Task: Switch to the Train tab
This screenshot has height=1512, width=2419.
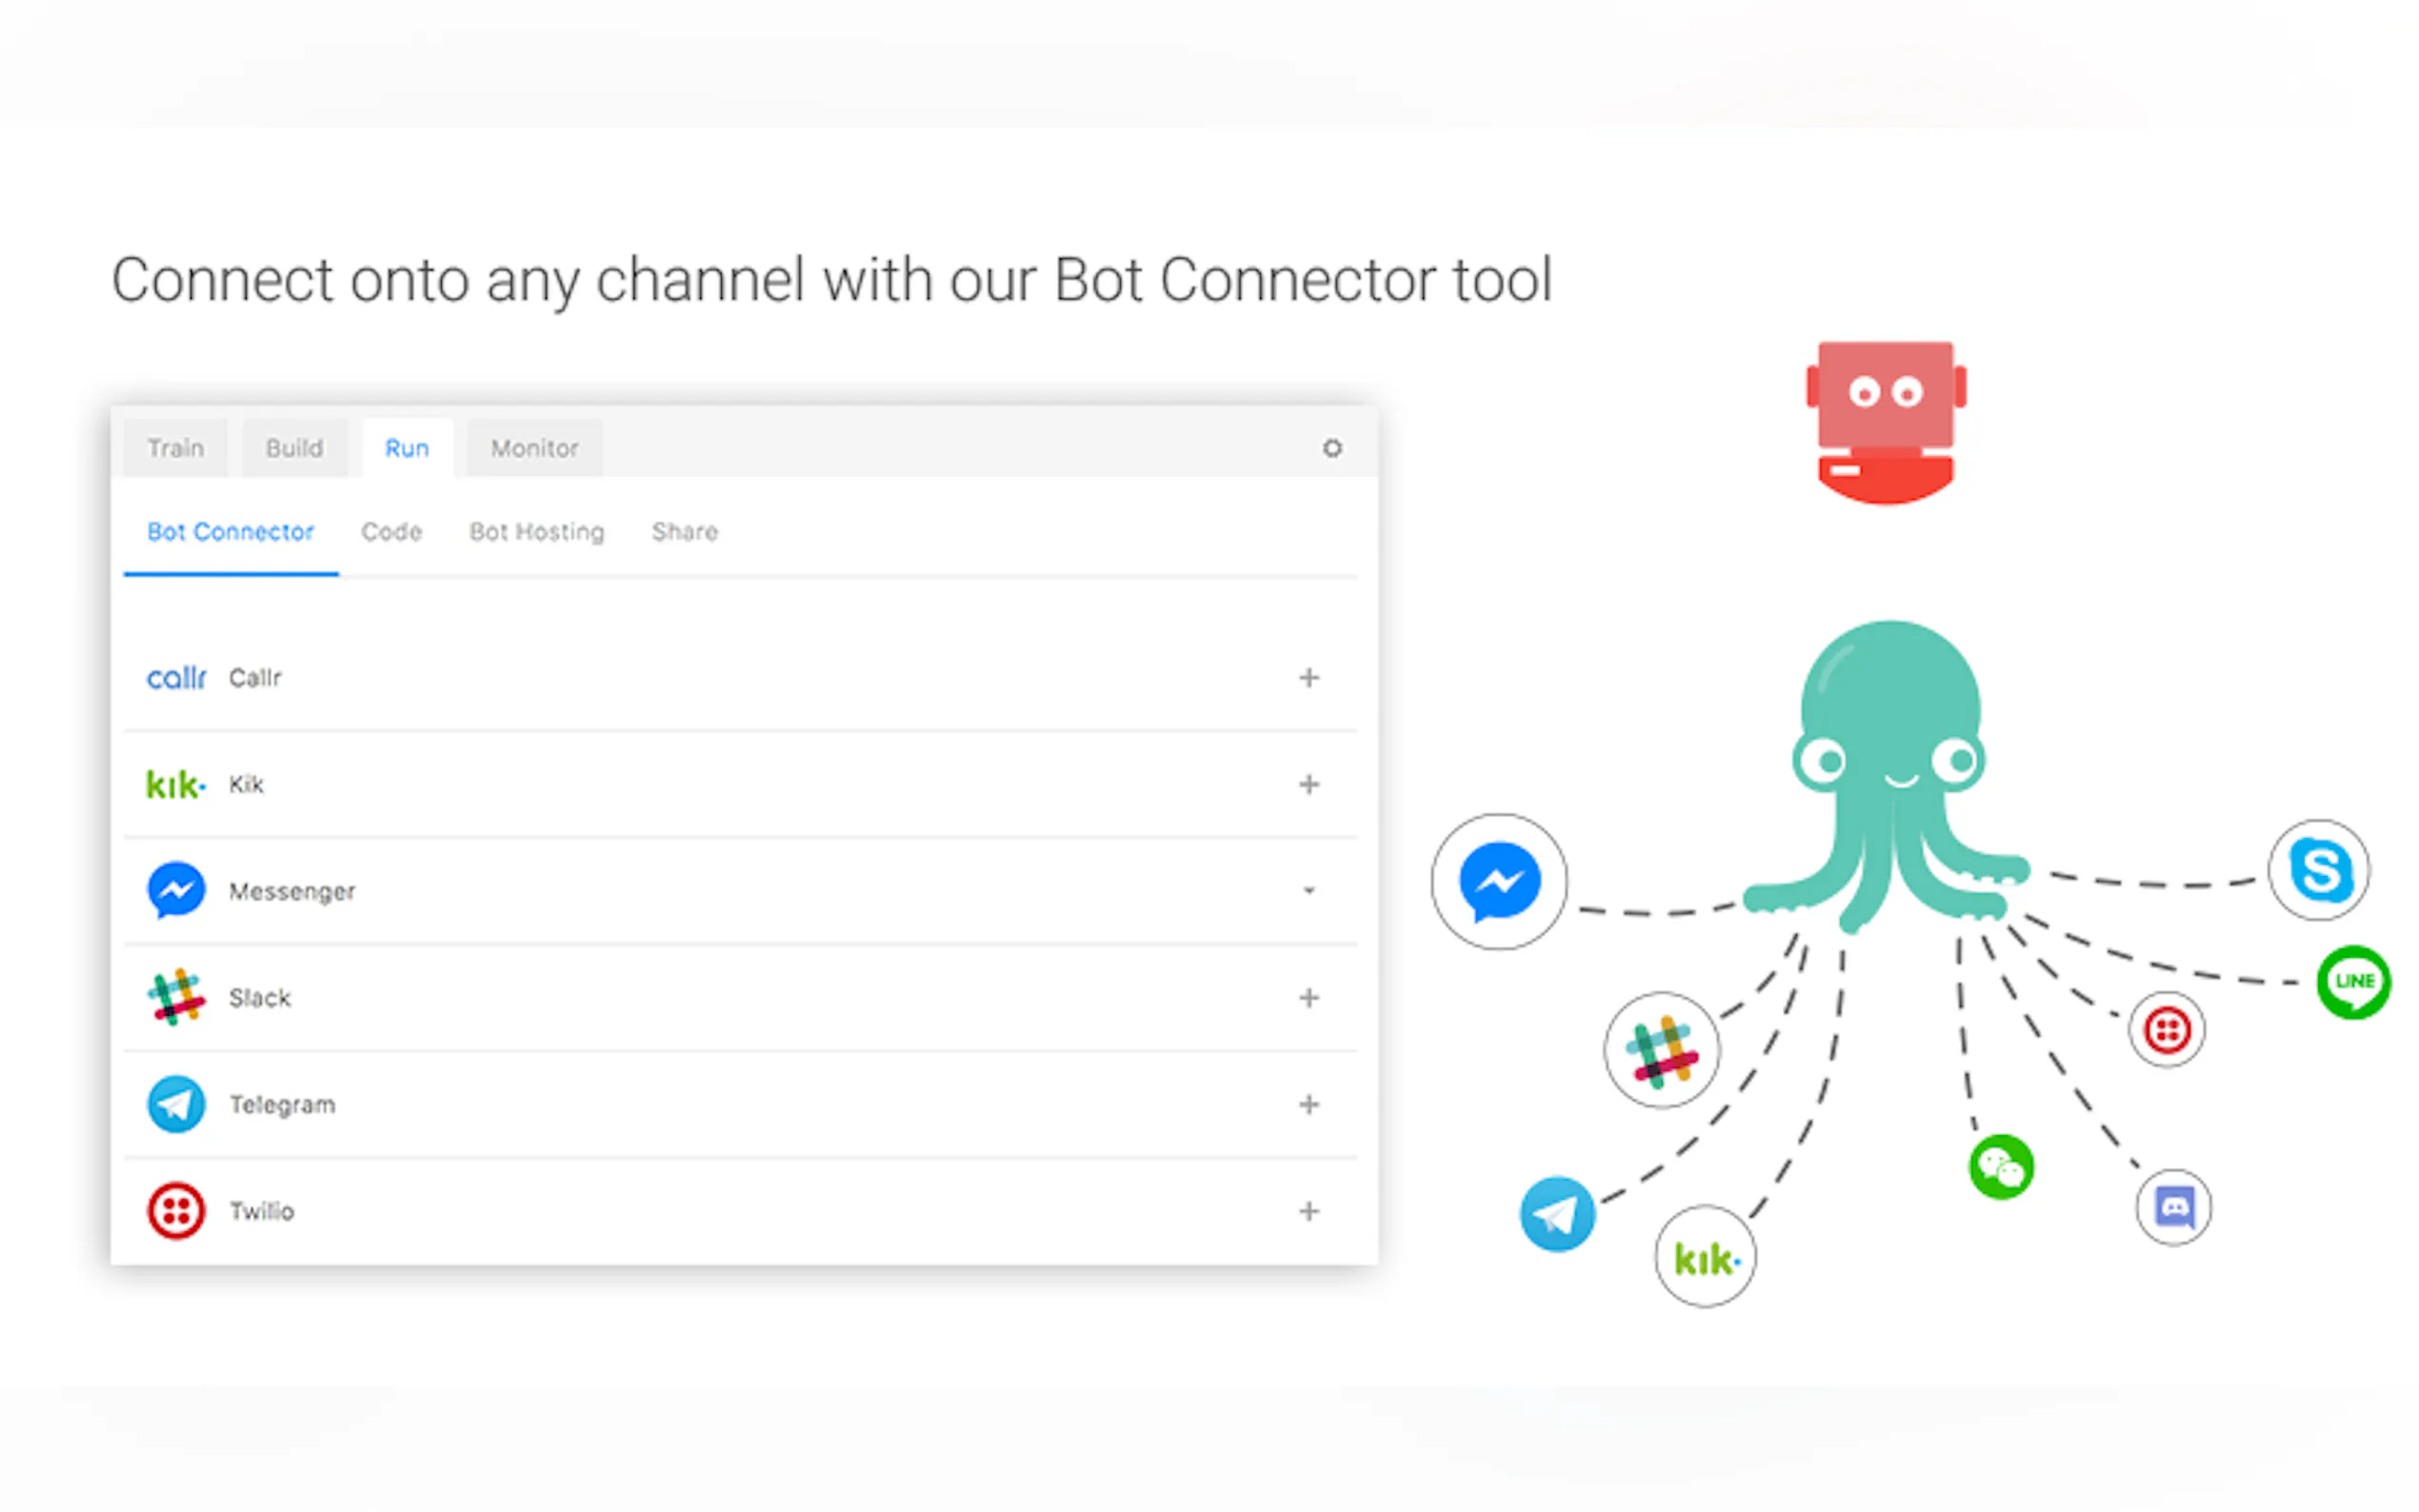Action: click(176, 448)
